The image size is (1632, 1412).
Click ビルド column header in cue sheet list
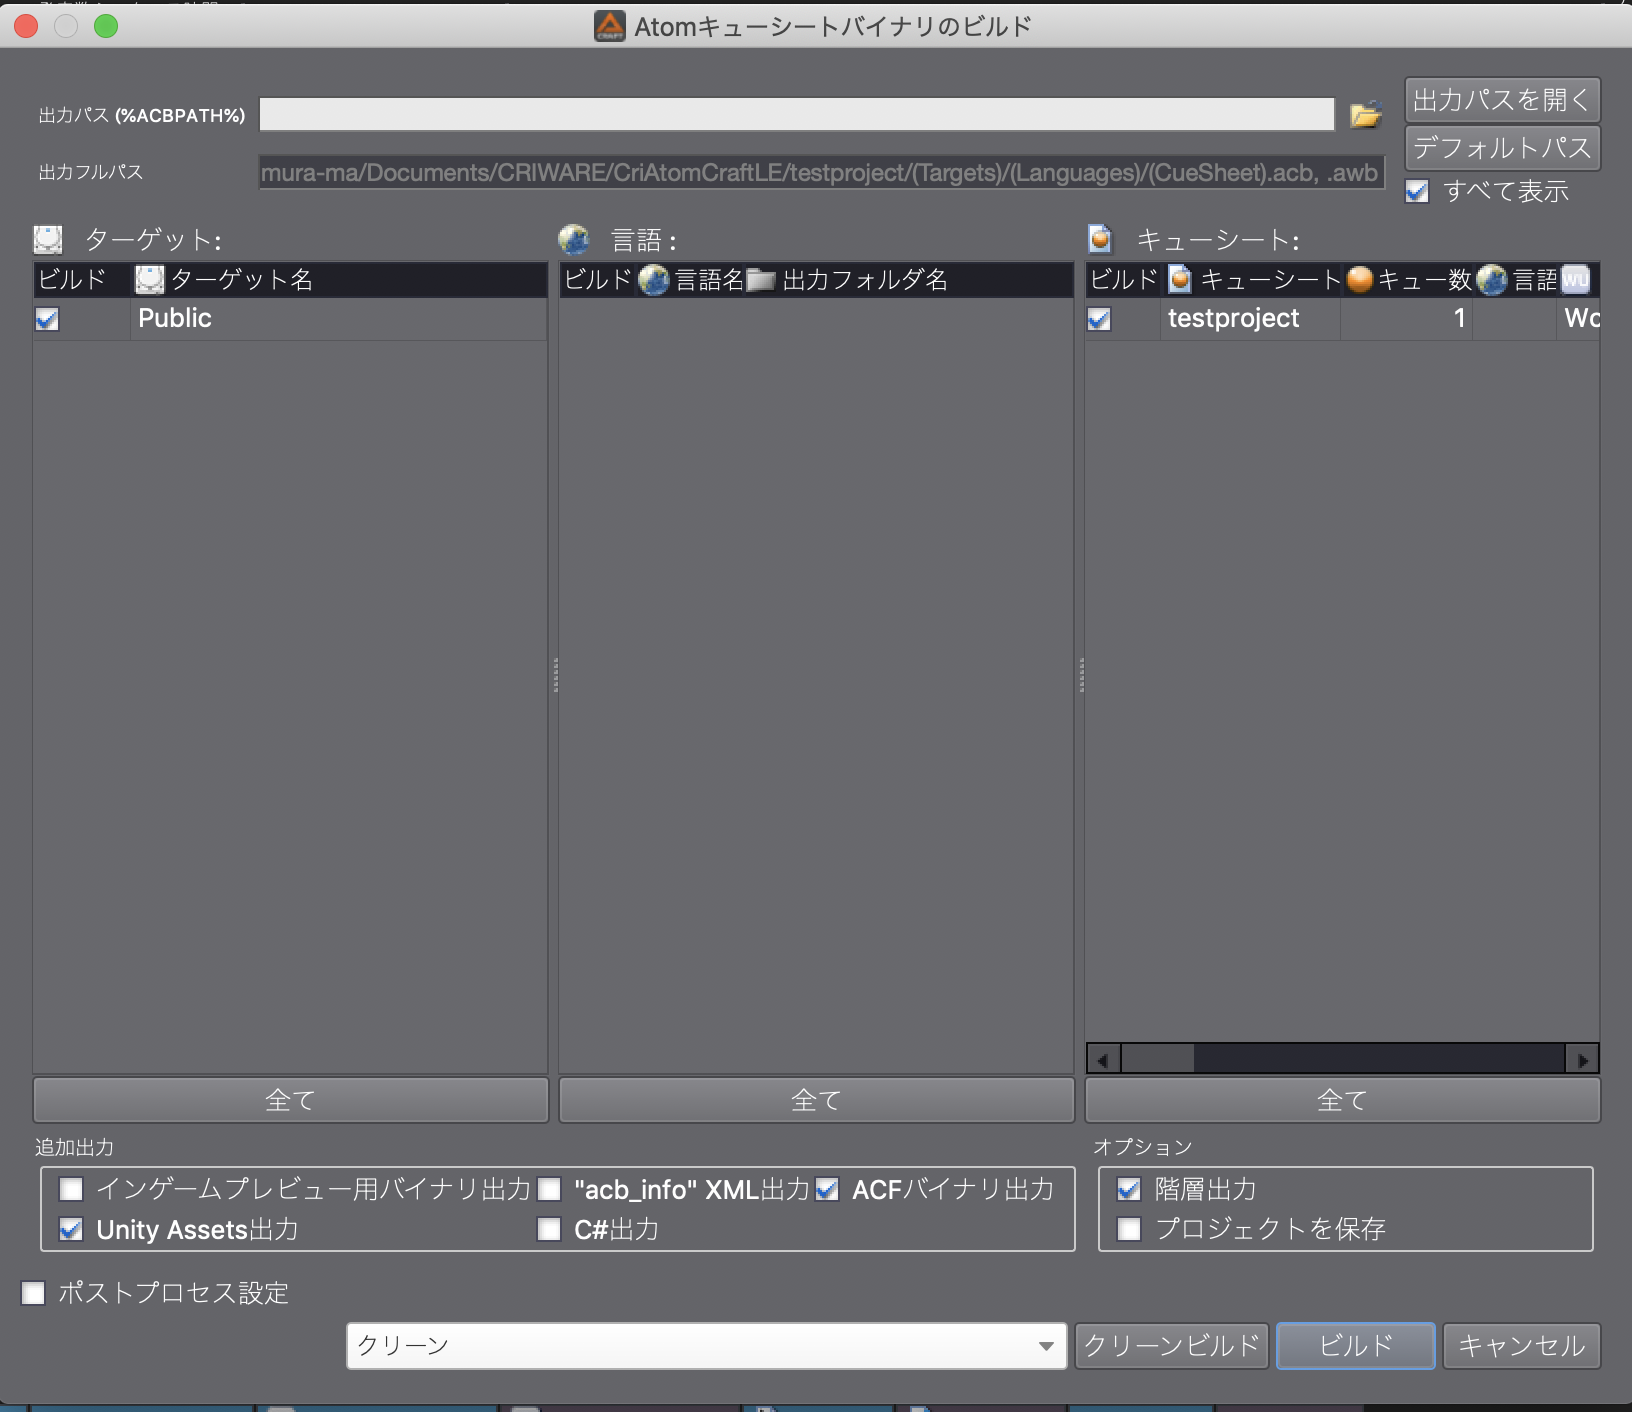(1123, 279)
